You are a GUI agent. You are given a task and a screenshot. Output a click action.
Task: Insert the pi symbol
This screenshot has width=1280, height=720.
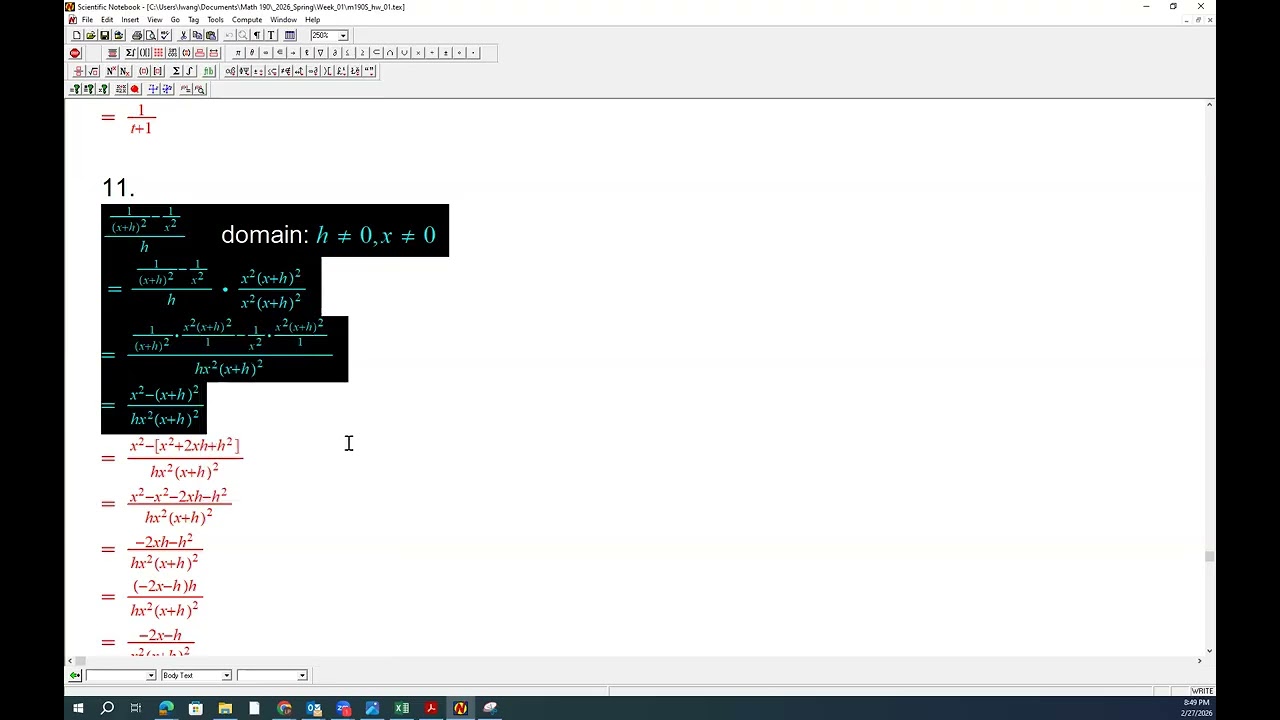[x=238, y=53]
